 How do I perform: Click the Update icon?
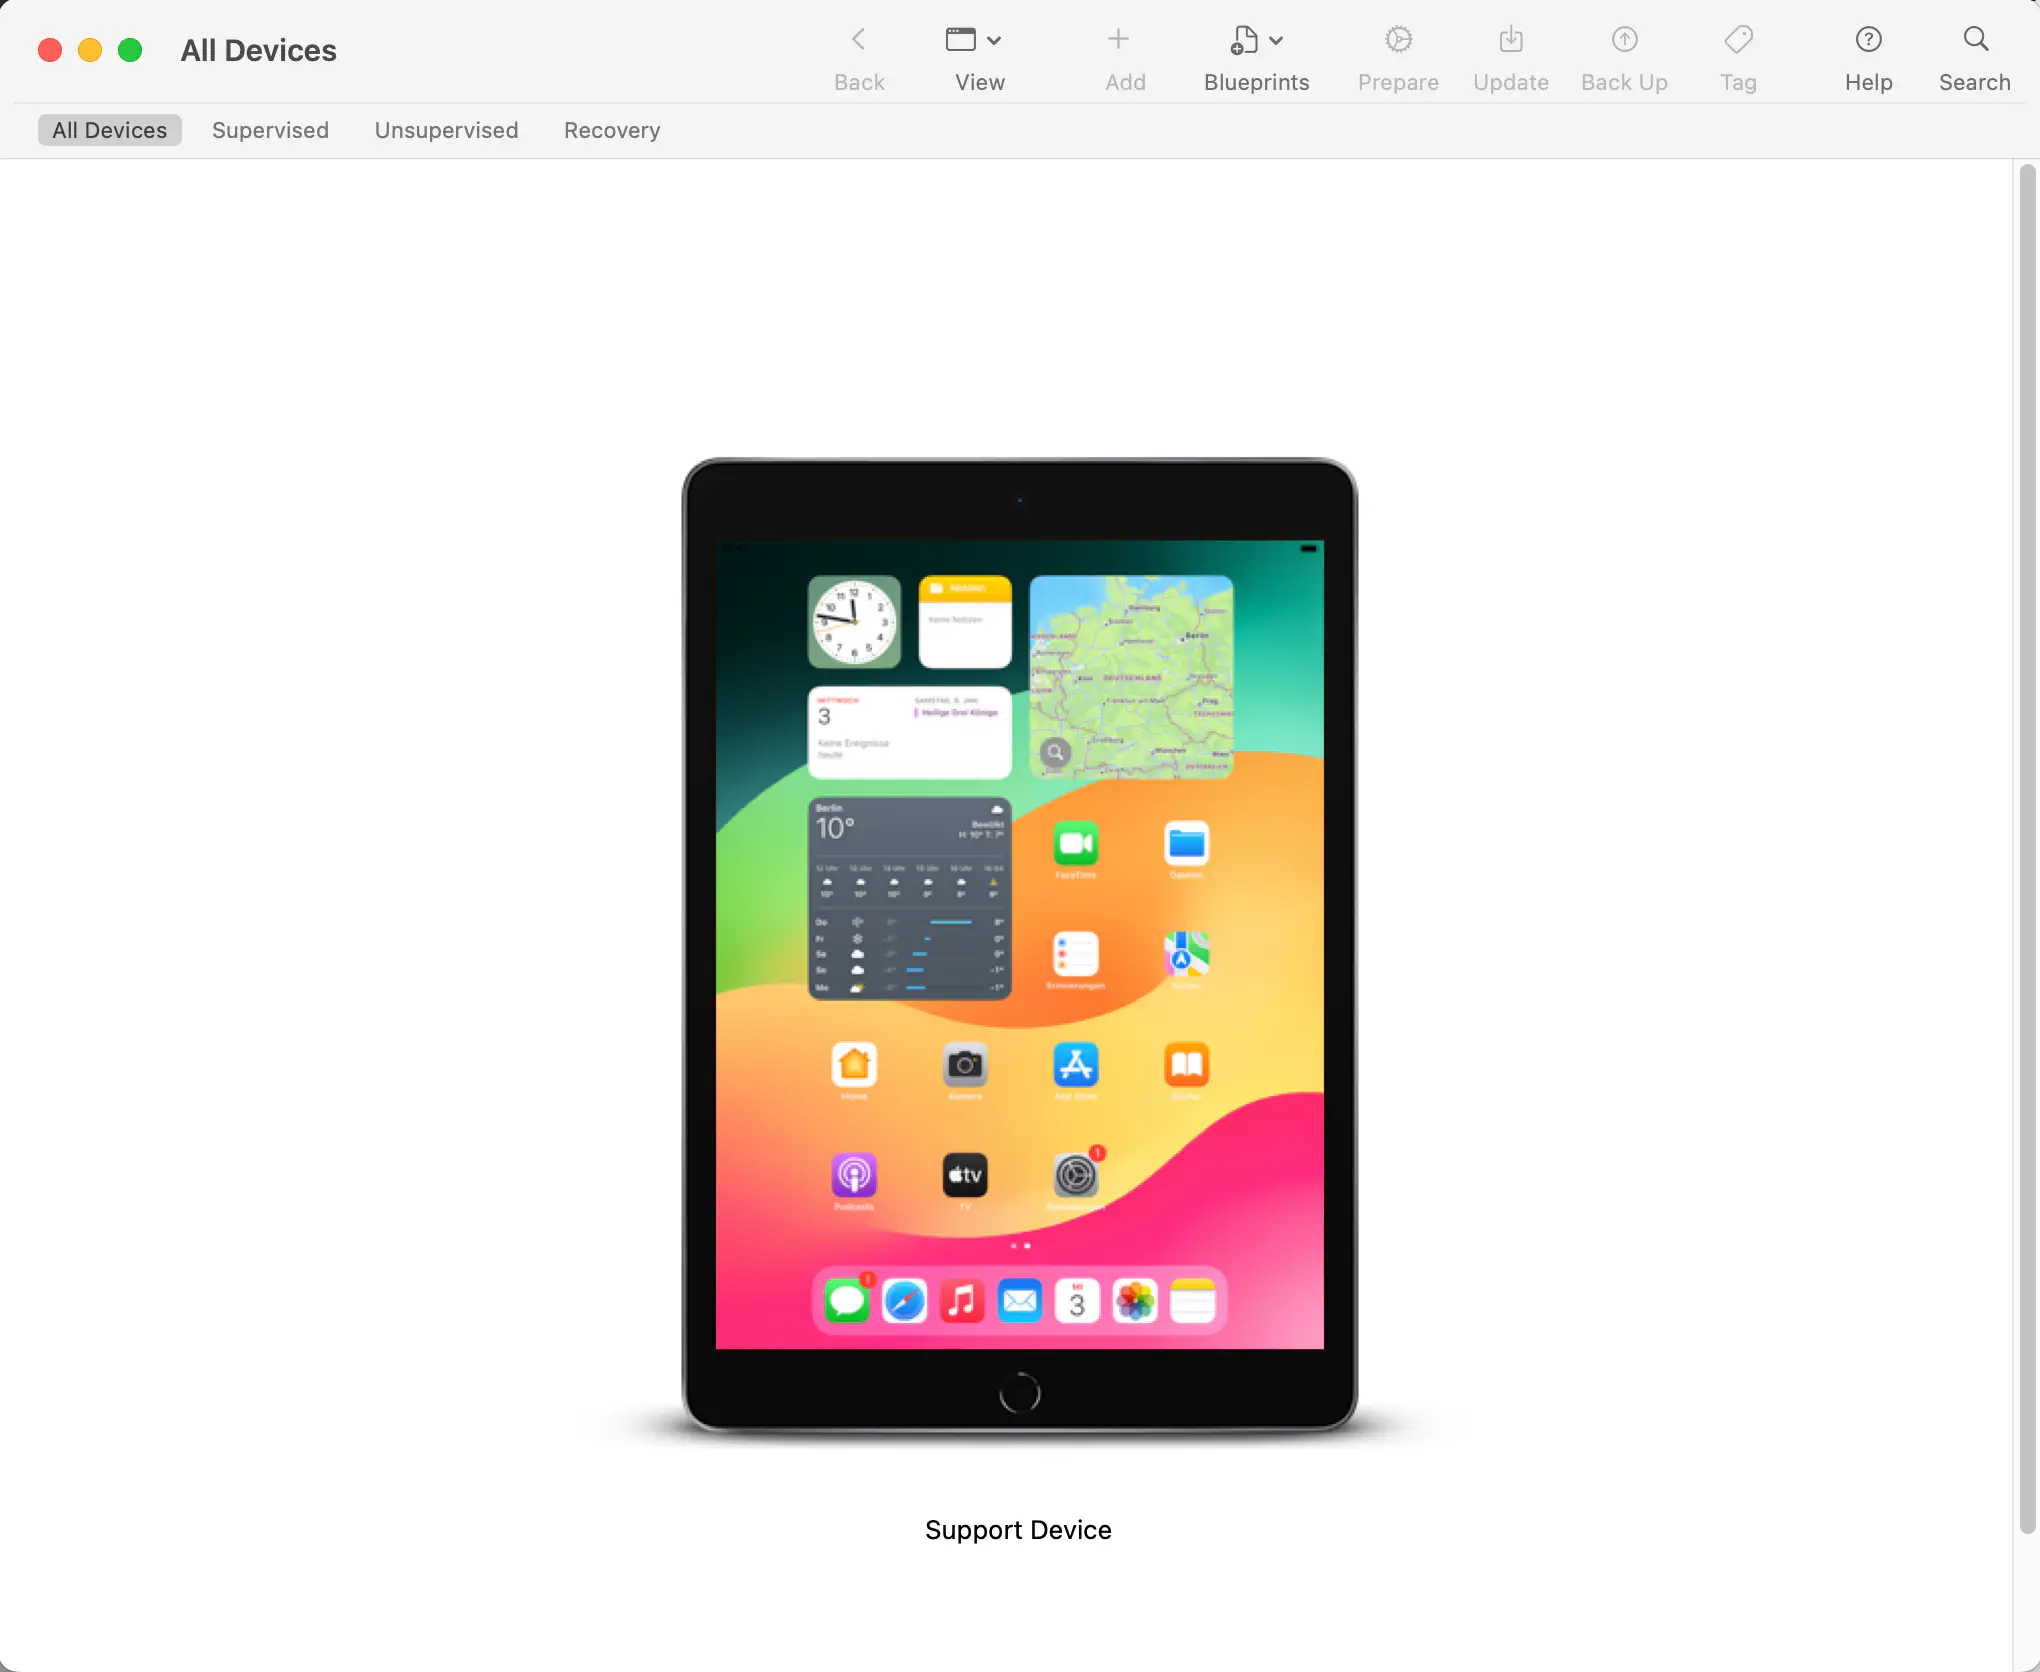[1509, 40]
